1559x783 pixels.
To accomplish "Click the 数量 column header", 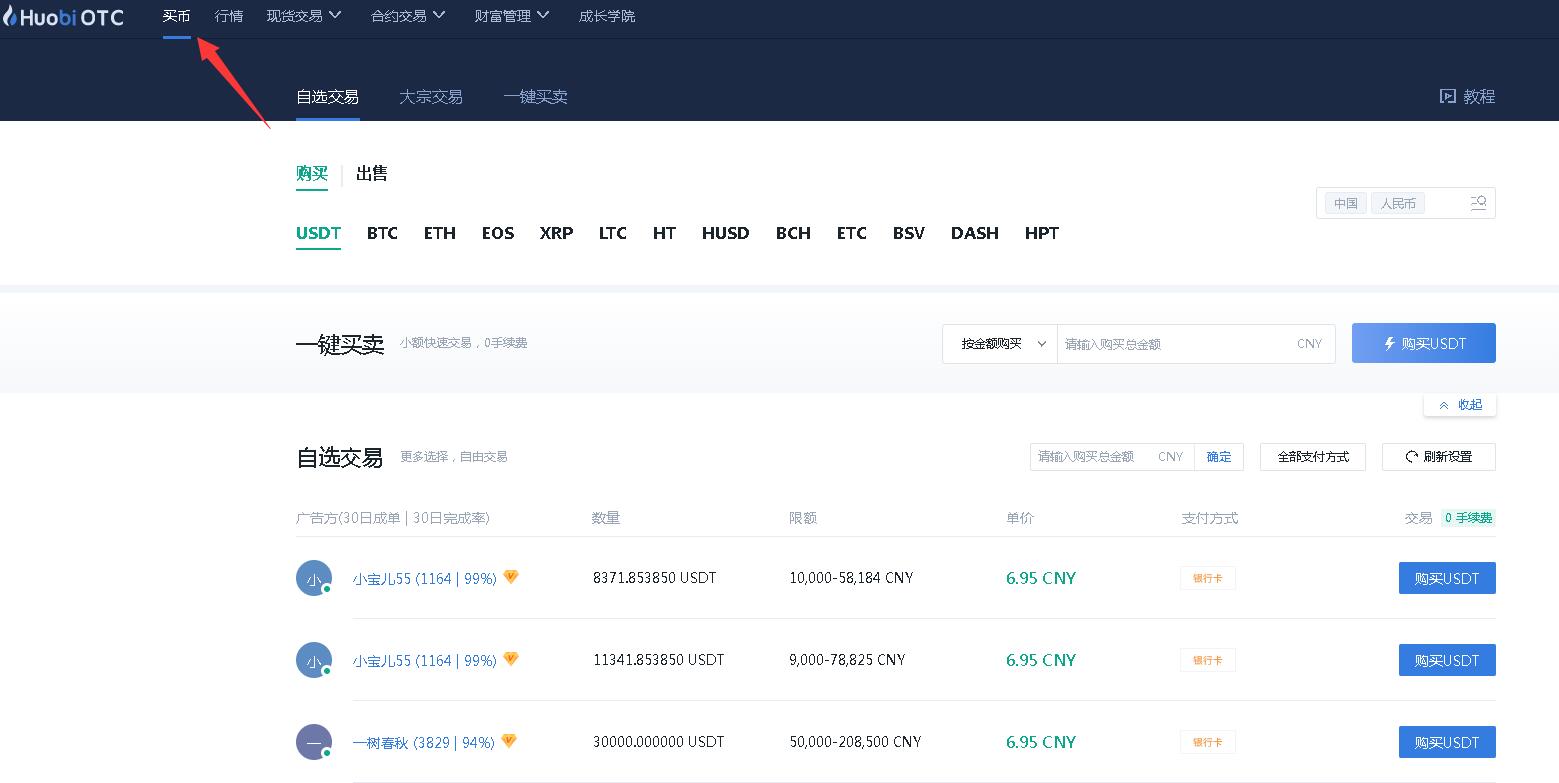I will click(606, 518).
